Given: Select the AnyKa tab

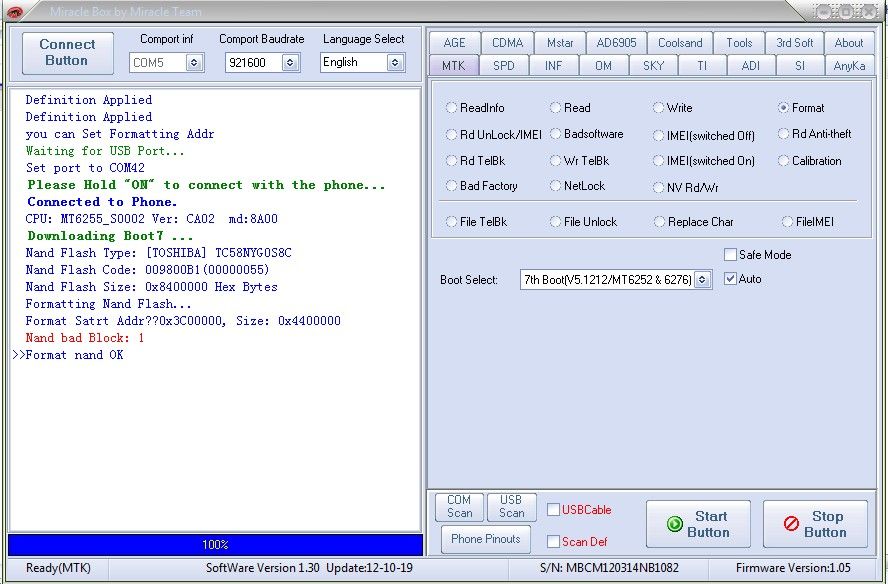Looking at the screenshot, I should pyautogui.click(x=849, y=66).
